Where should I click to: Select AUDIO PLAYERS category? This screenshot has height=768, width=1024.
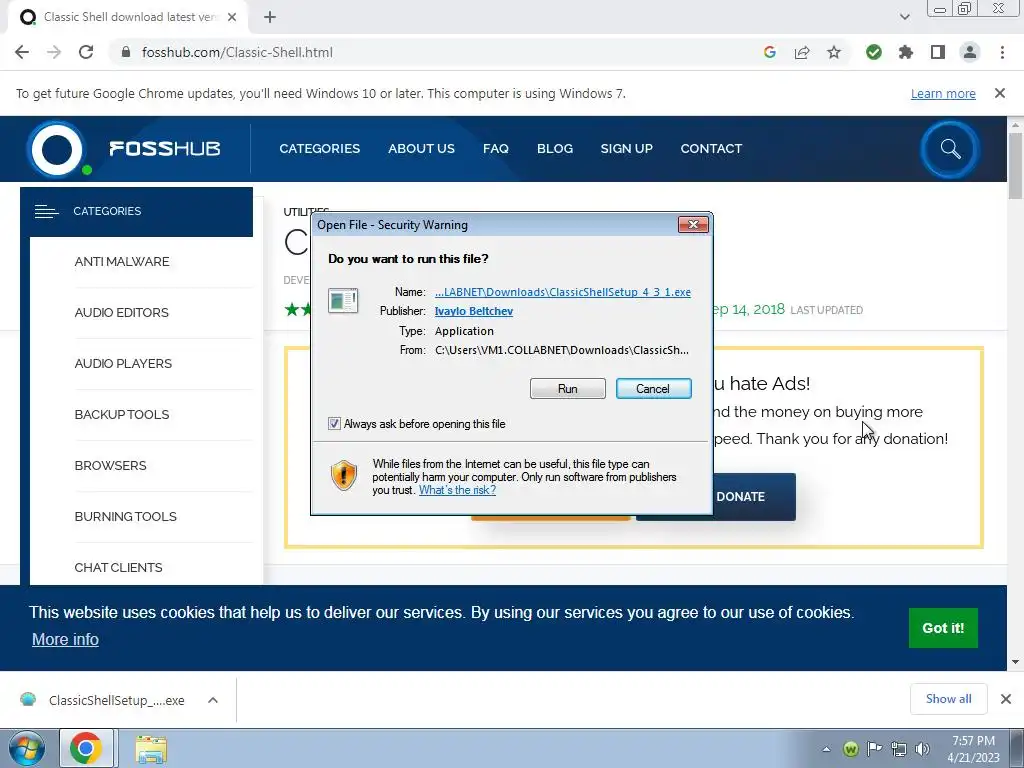123,363
